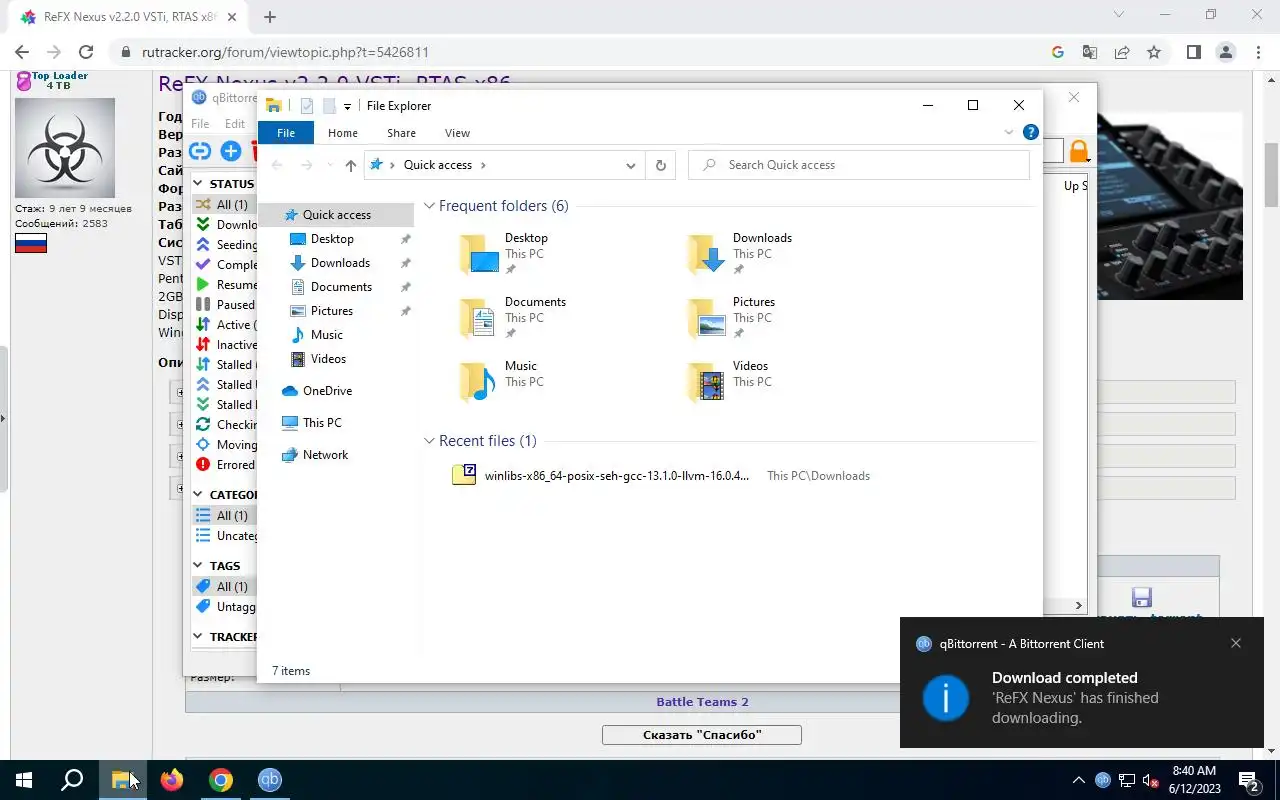Select Quick access in navigation pane
1280x800 pixels.
[336, 215]
